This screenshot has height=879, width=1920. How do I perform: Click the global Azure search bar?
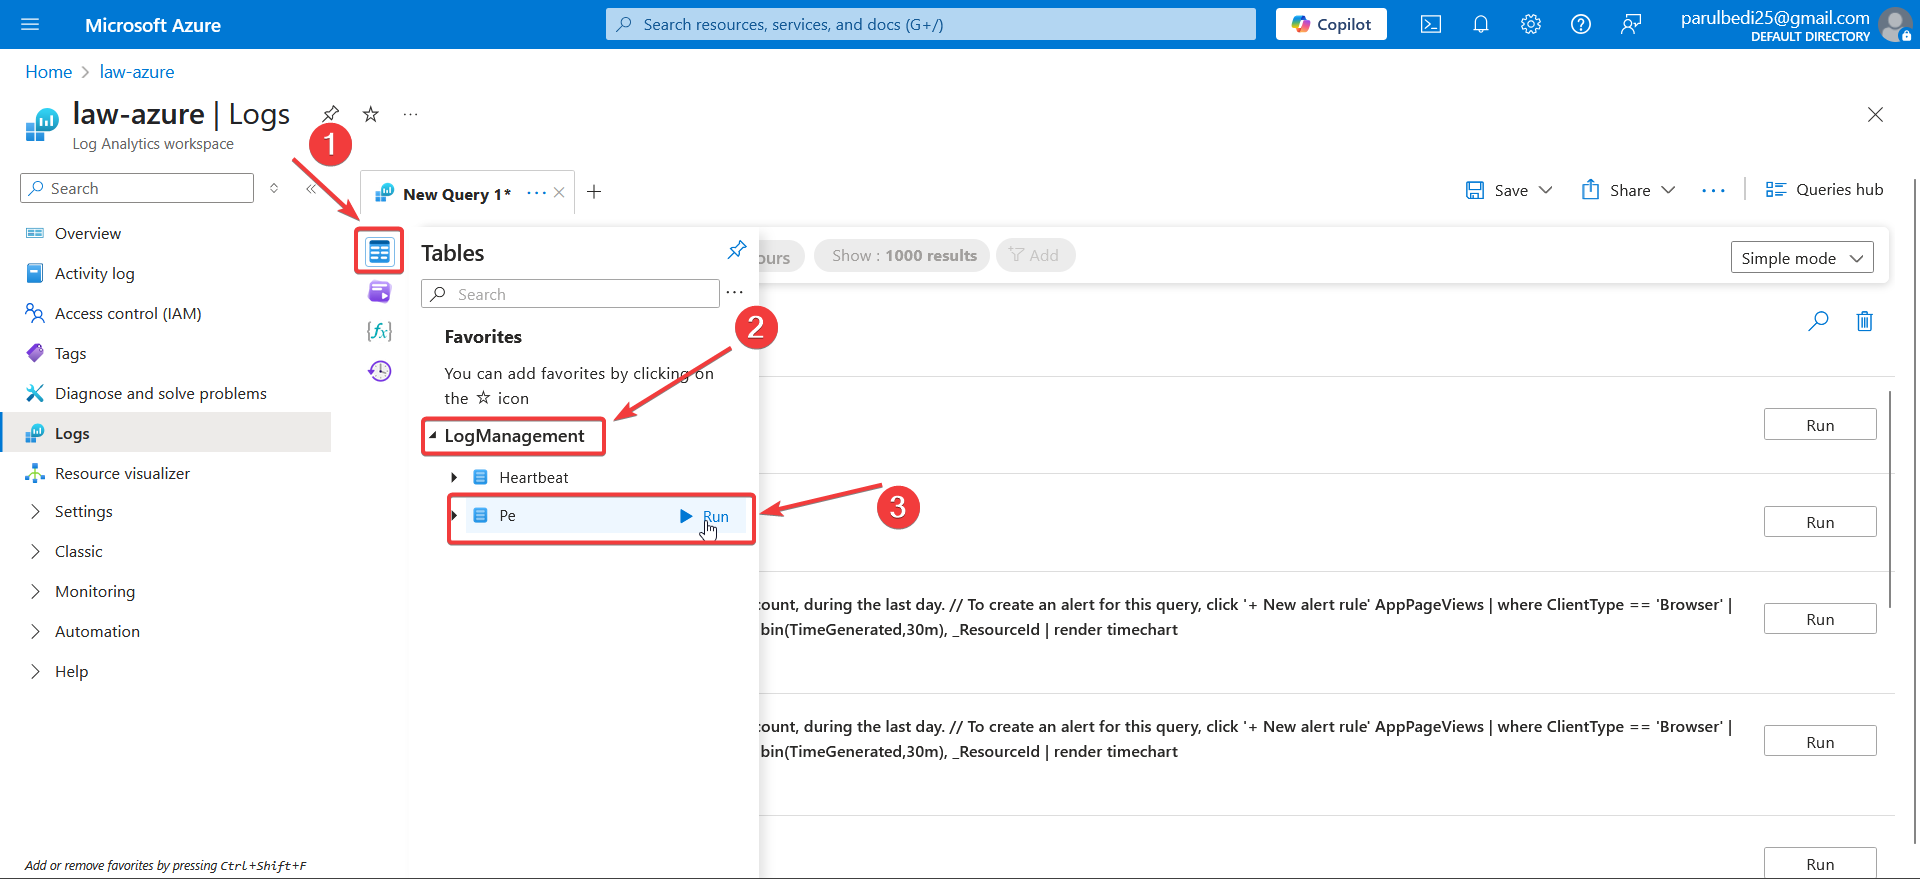(930, 24)
